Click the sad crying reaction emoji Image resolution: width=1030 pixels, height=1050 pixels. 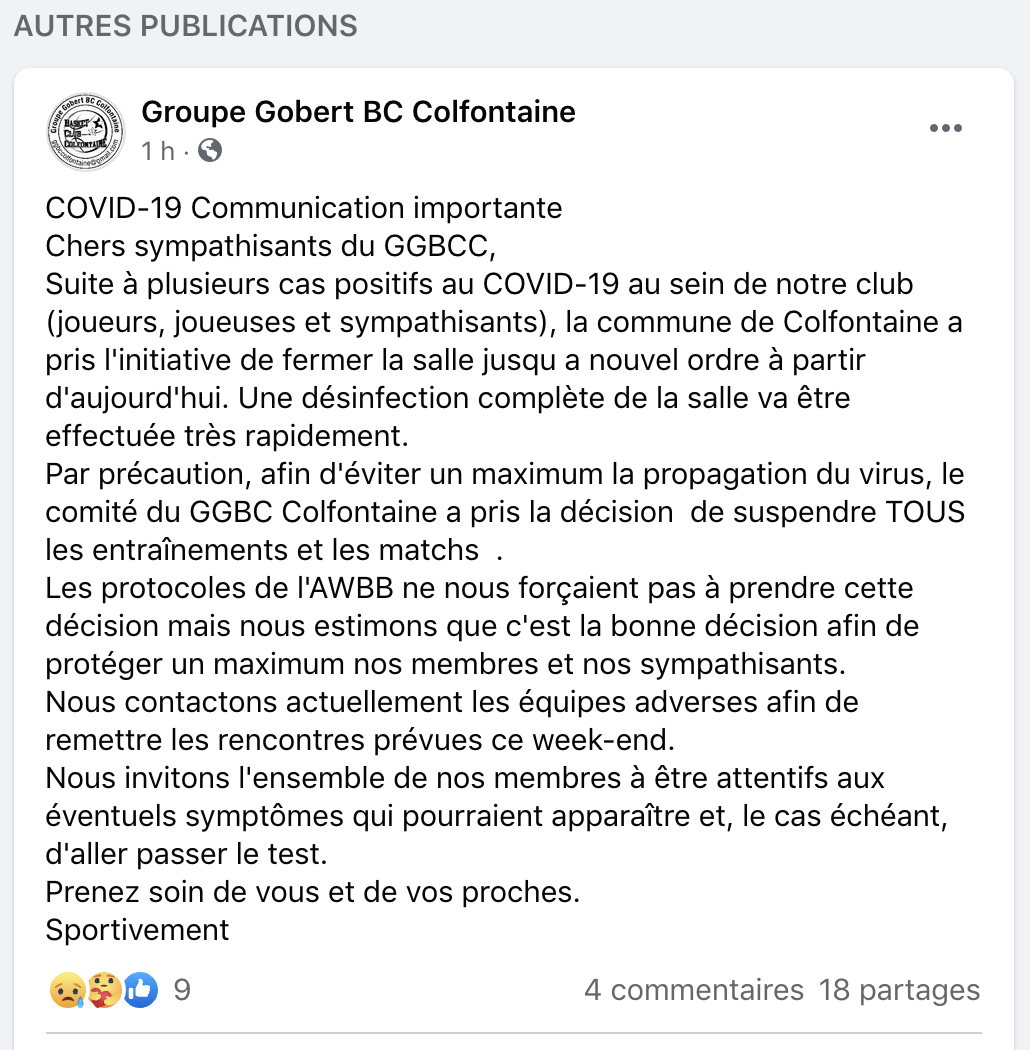(x=66, y=990)
